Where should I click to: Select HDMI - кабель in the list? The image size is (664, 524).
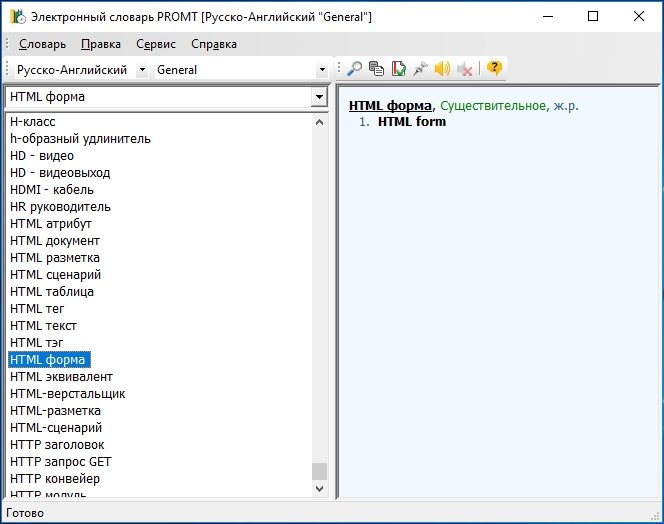(52, 190)
